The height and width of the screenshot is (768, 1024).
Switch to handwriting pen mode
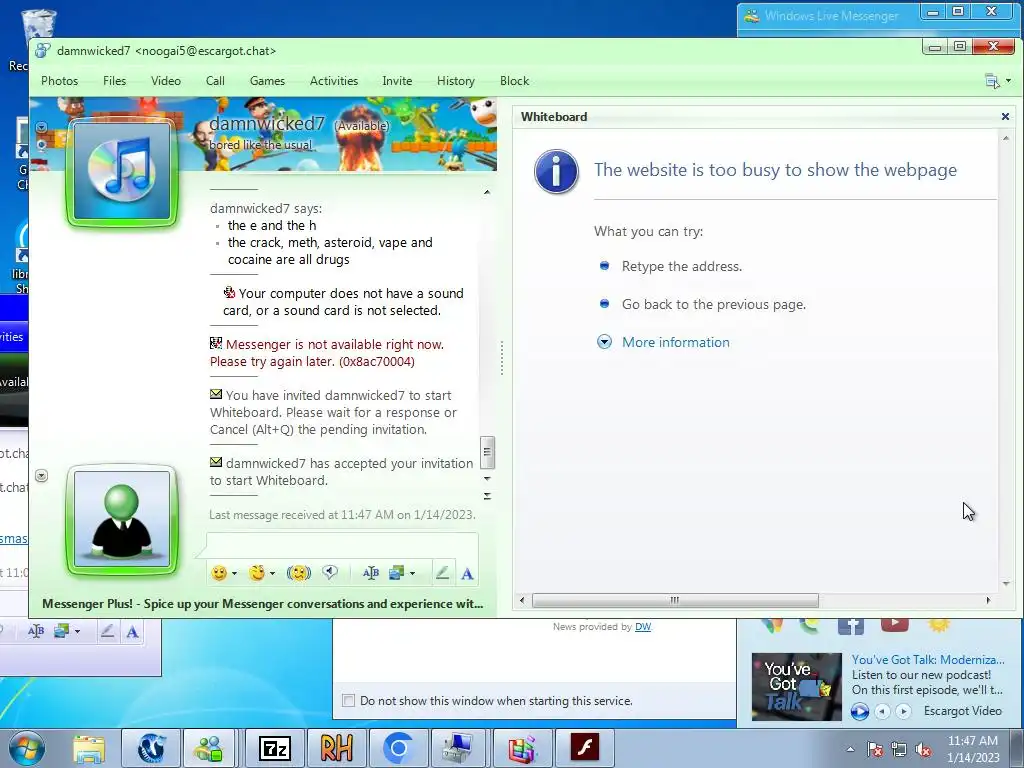(442, 573)
